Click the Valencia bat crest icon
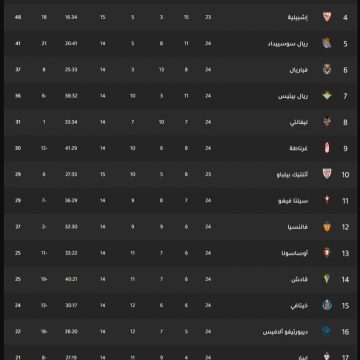Image resolution: width=360 pixels, height=360 pixels. 327,227
